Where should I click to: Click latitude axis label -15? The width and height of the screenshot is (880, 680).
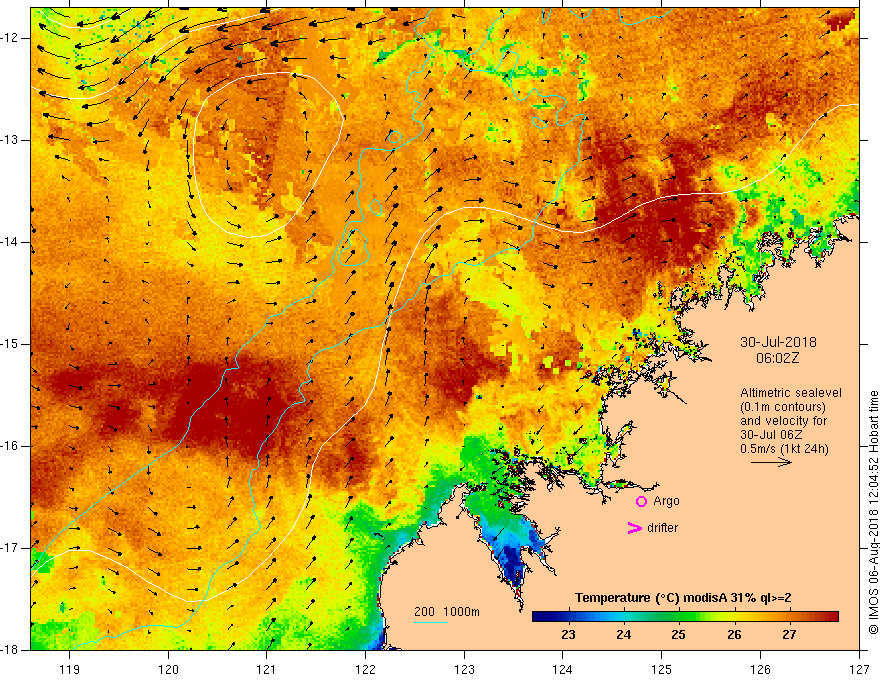pos(11,344)
